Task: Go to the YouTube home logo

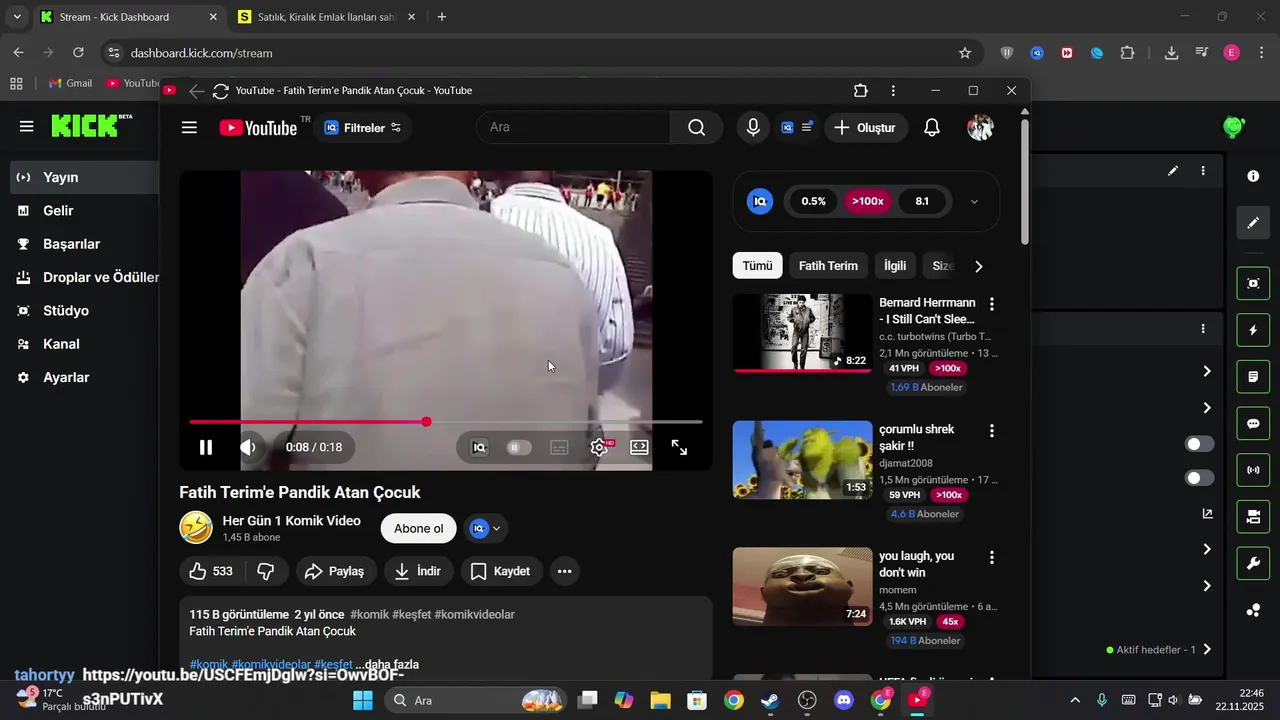Action: pos(259,128)
